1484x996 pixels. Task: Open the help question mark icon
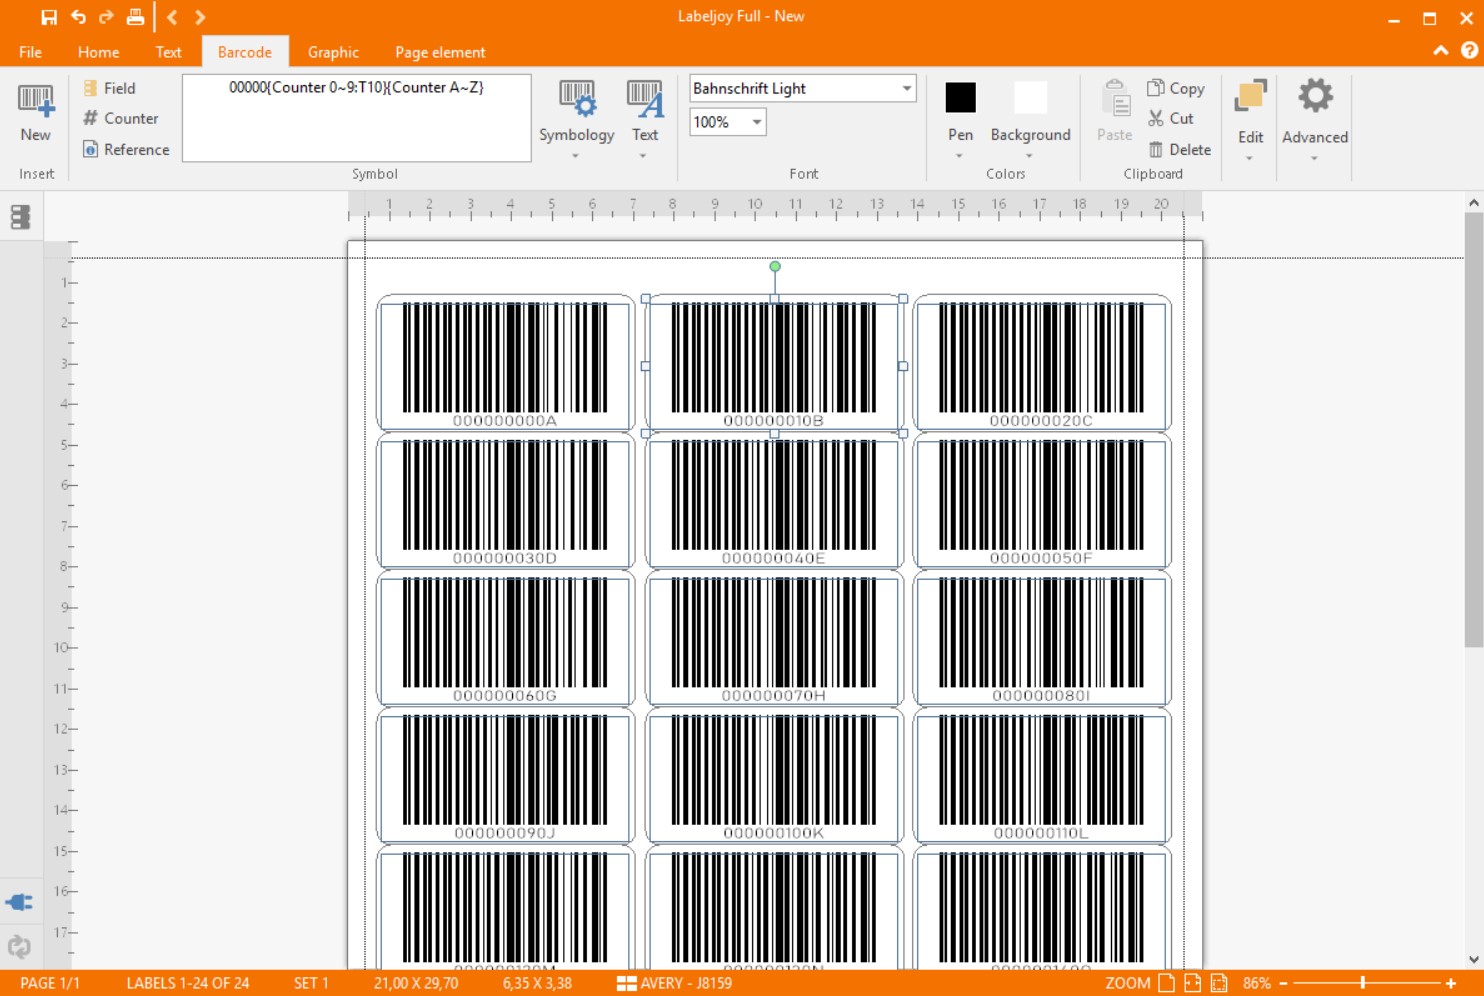point(1469,50)
